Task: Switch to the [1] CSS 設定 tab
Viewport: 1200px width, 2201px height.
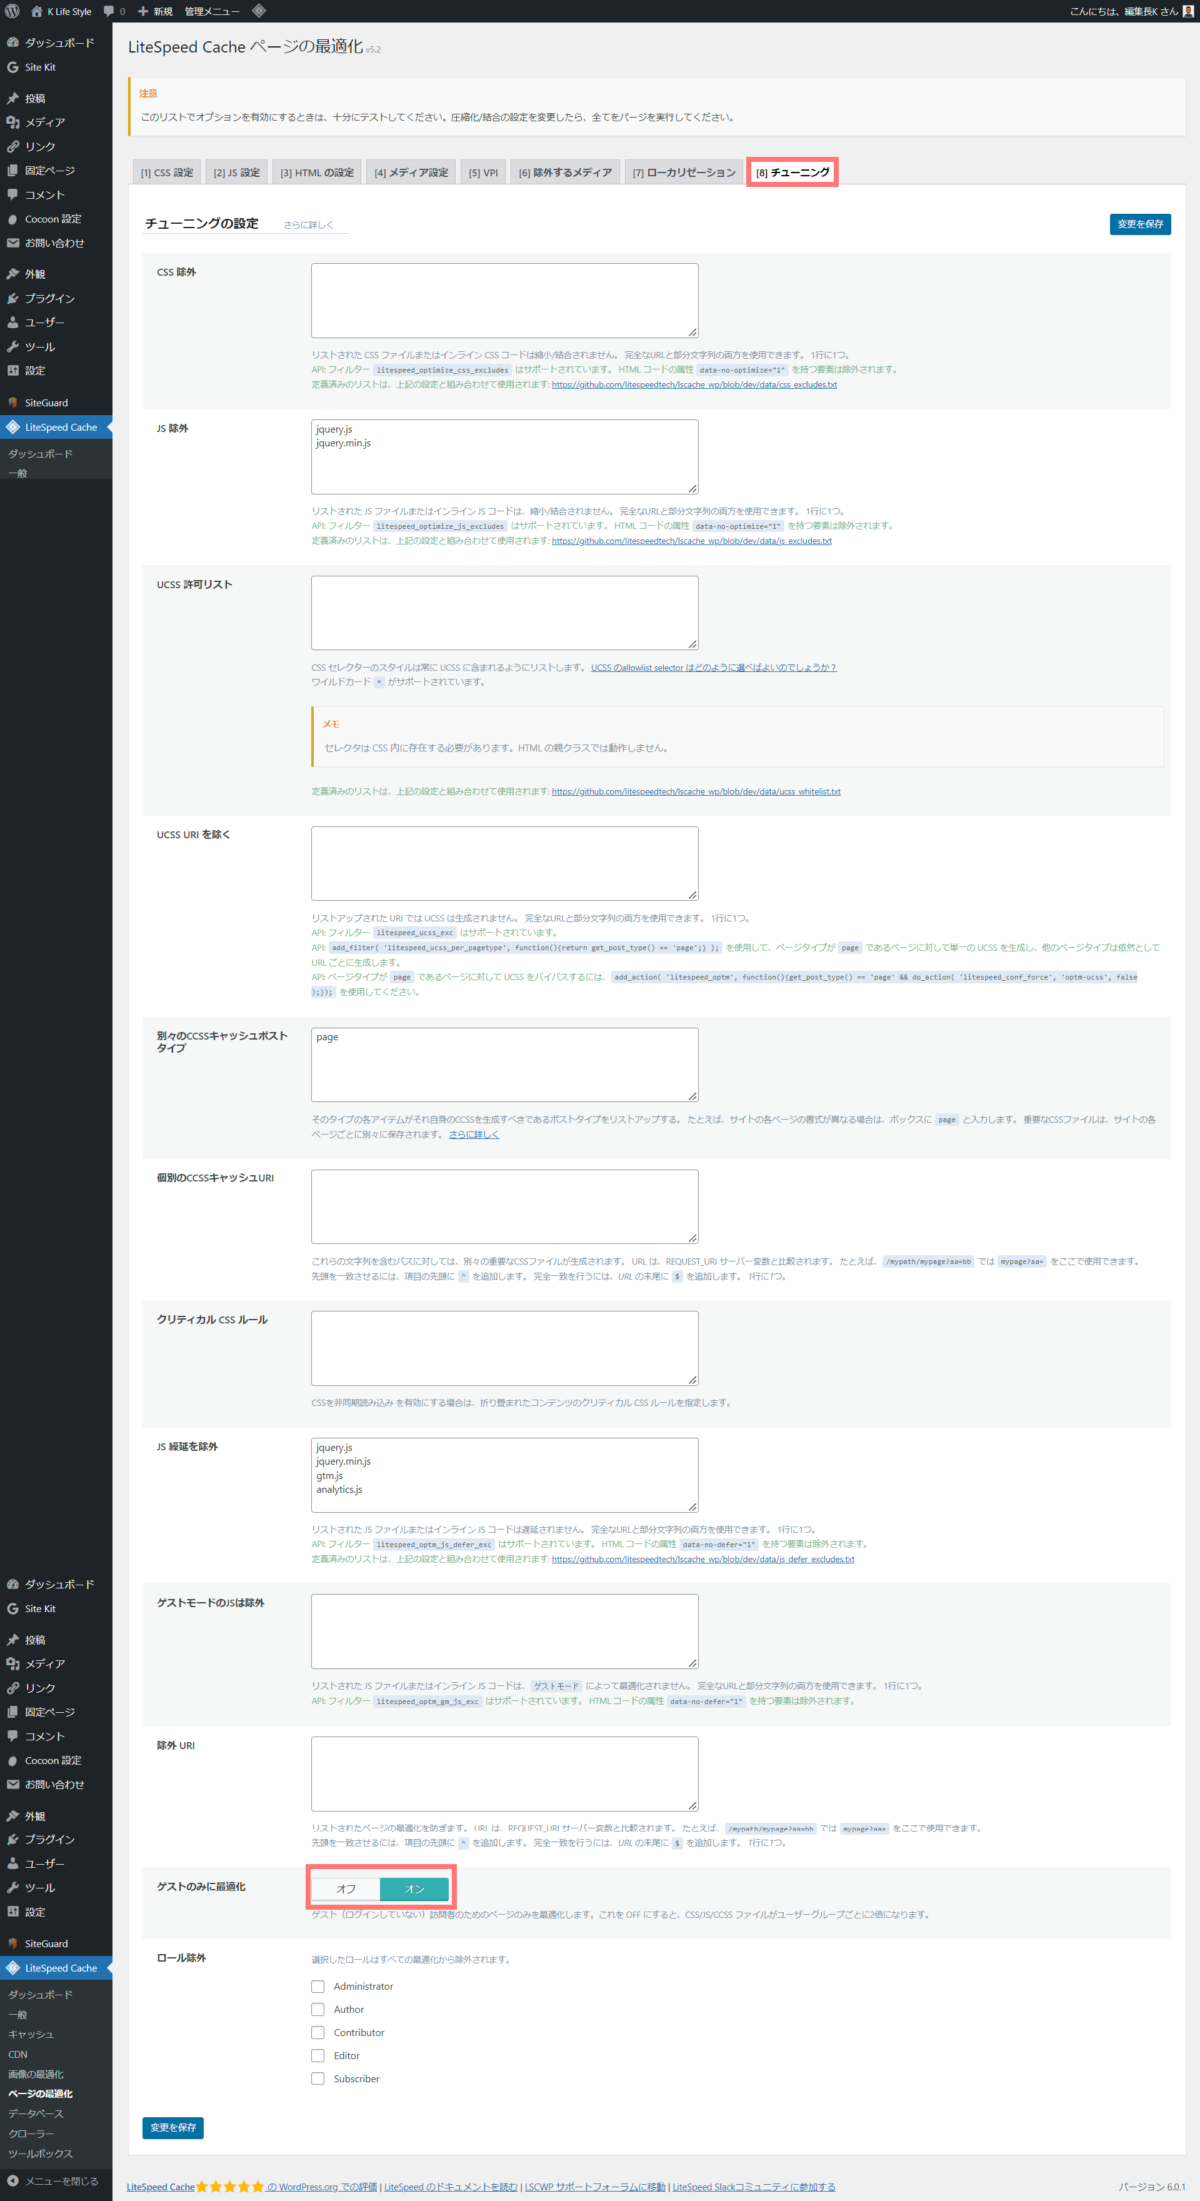Action: point(167,172)
